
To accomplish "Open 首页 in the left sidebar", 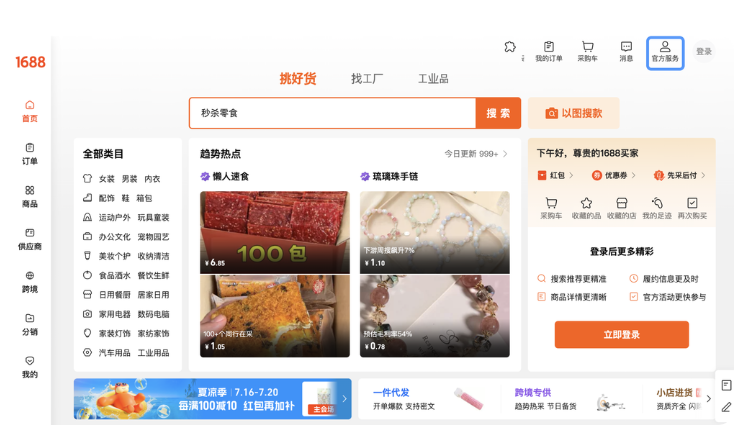I will tap(30, 111).
